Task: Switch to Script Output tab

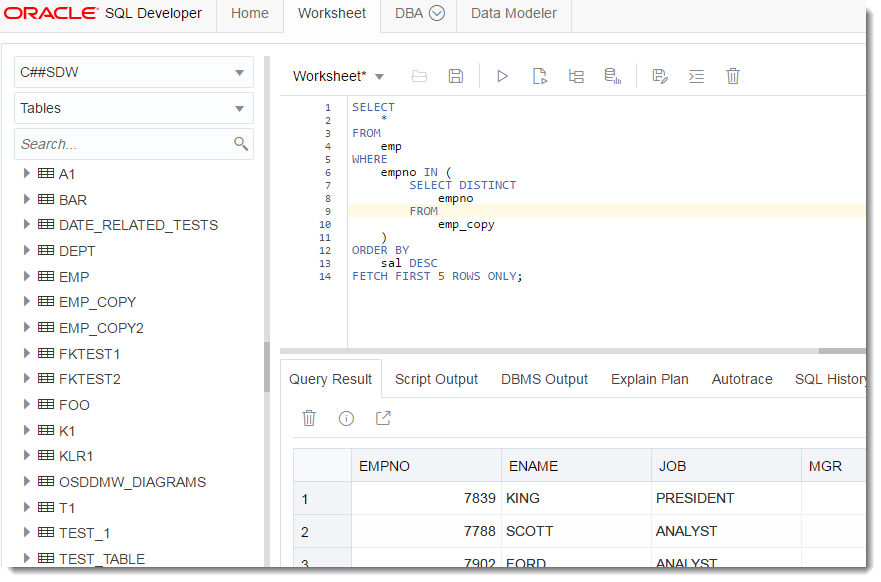Action: pyautogui.click(x=436, y=379)
